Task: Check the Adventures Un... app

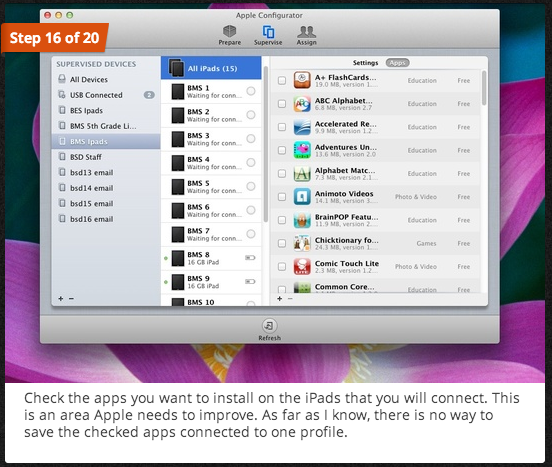Action: [x=282, y=150]
